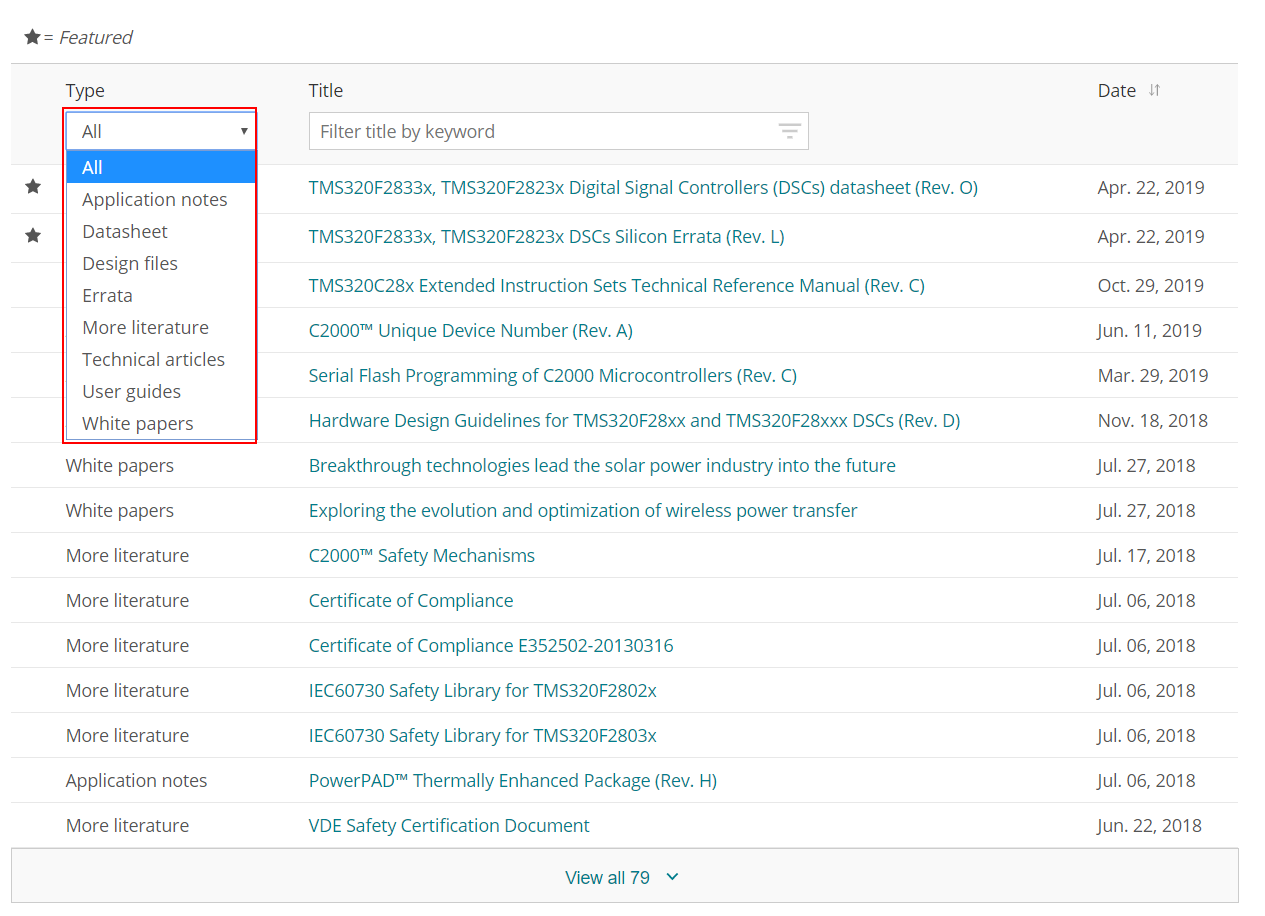The height and width of the screenshot is (916, 1265).
Task: Click the Date column sort icon
Action: pyautogui.click(x=1154, y=90)
